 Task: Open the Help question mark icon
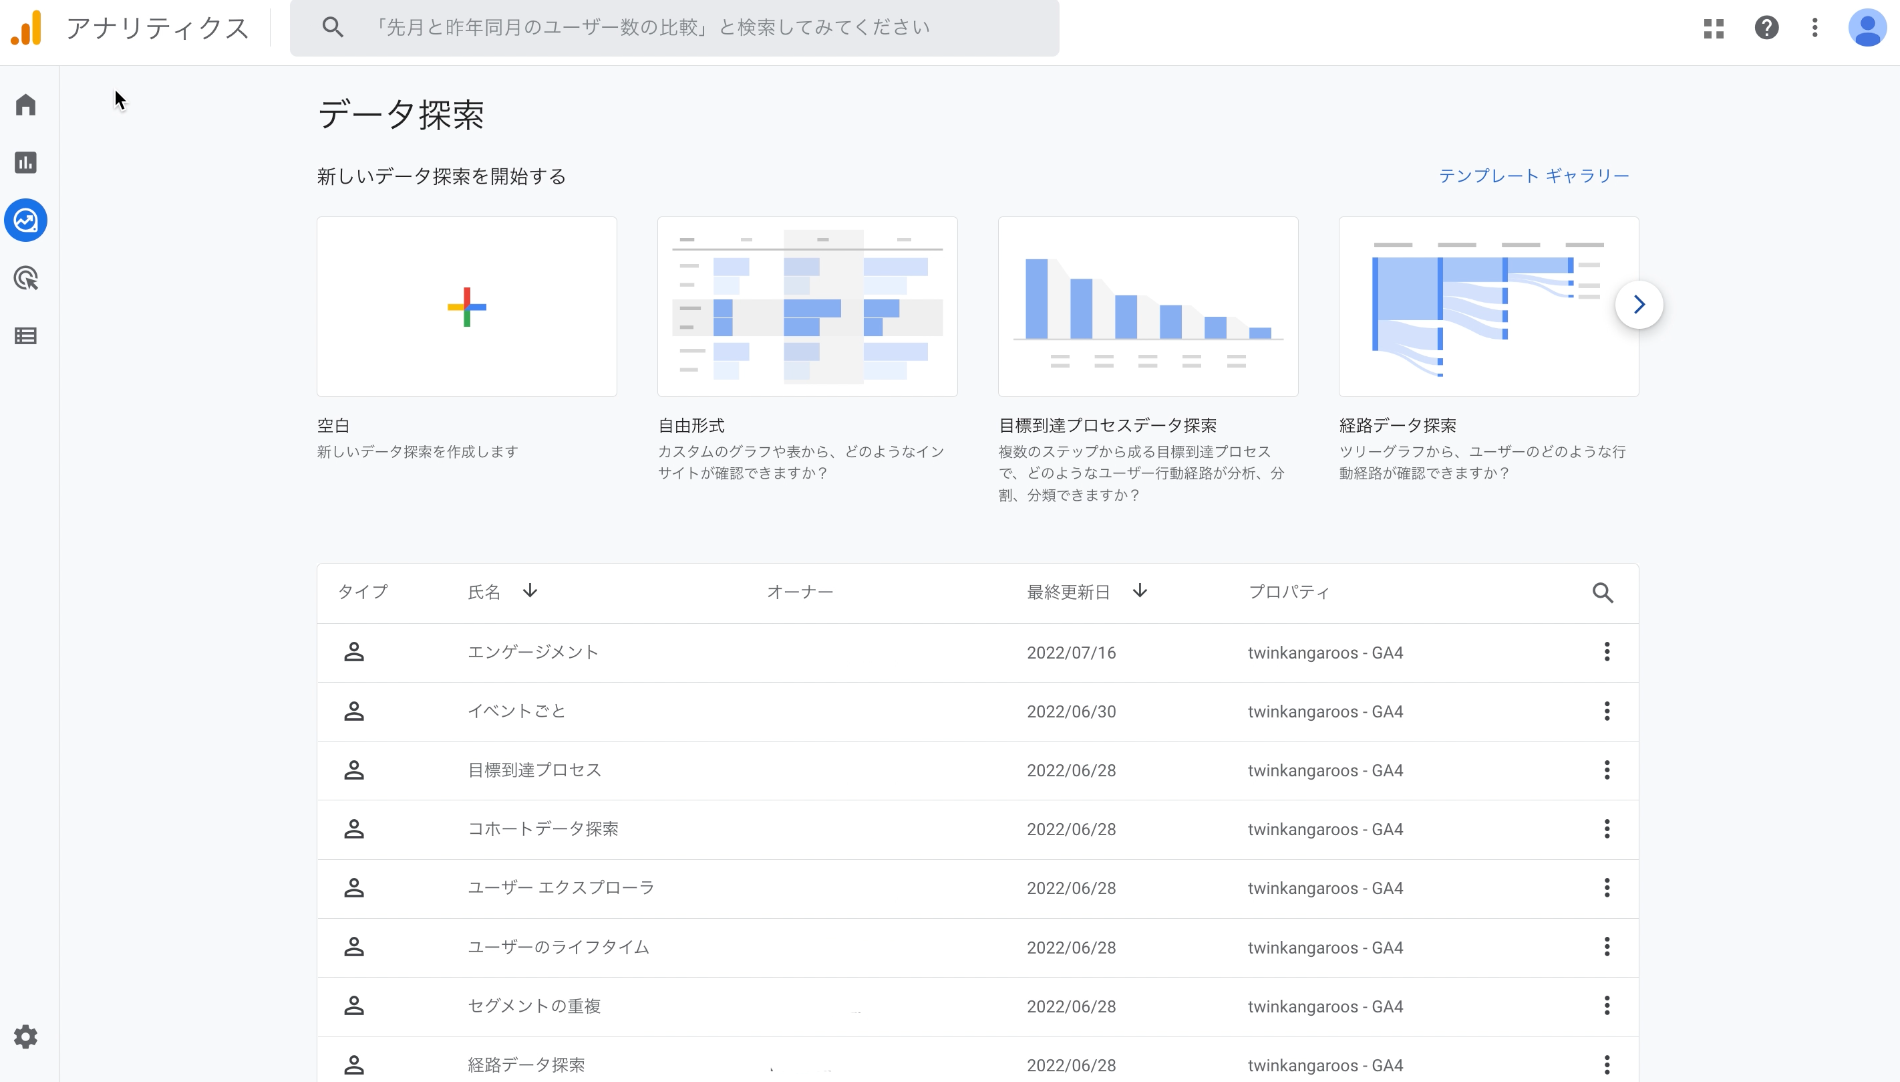[x=1767, y=28]
